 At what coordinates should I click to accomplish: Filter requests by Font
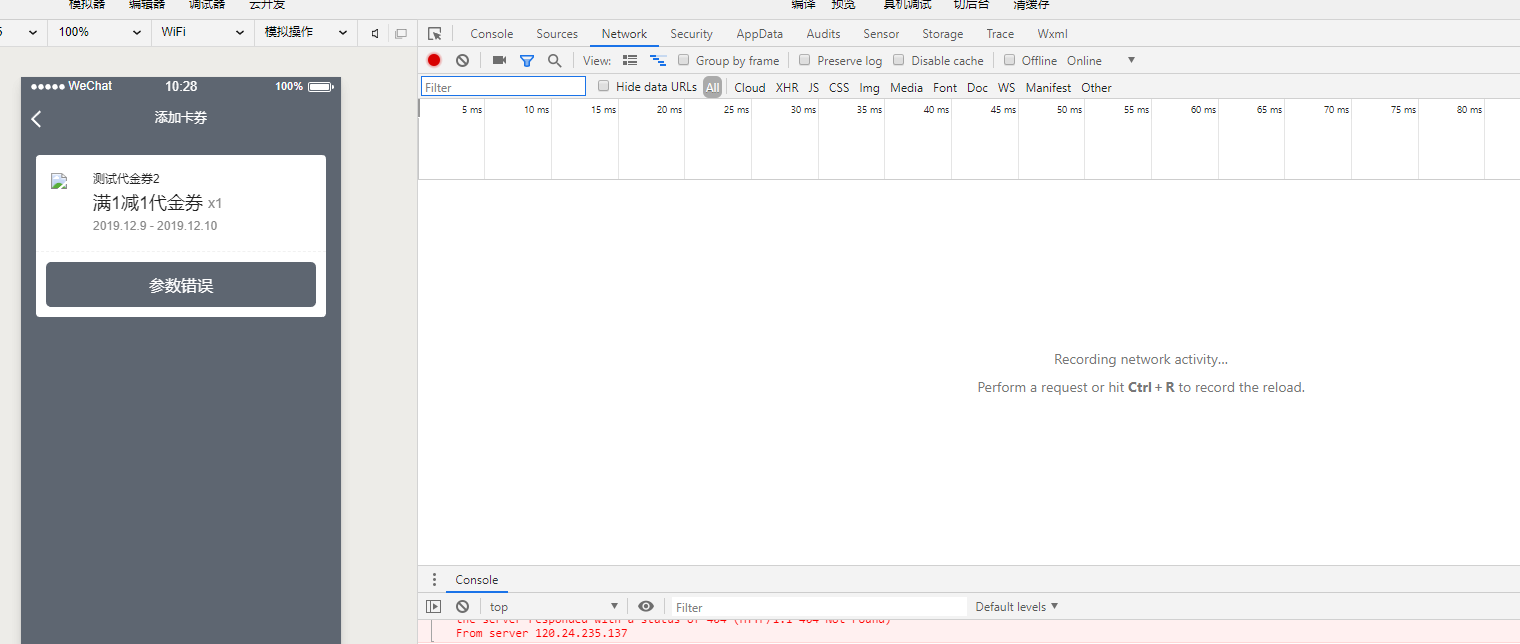pos(945,88)
